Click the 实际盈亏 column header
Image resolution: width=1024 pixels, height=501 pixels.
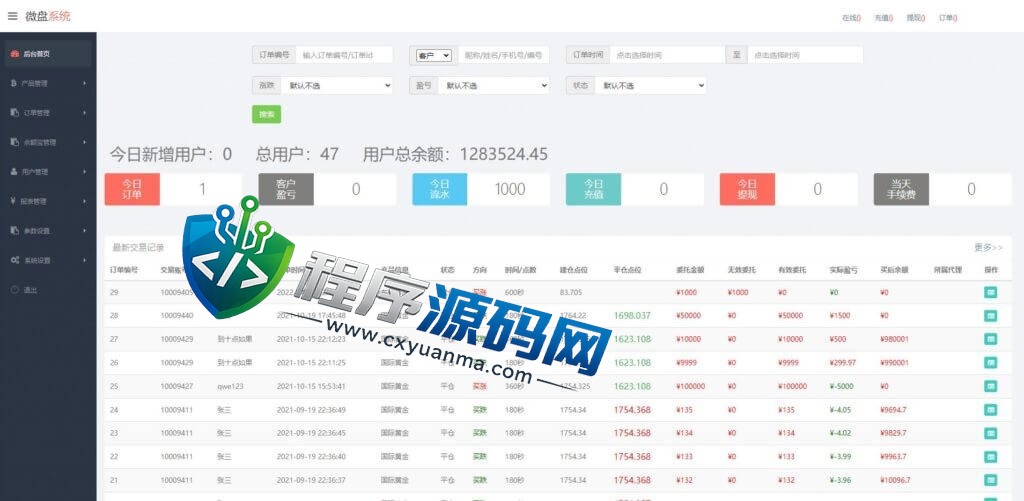[844, 270]
